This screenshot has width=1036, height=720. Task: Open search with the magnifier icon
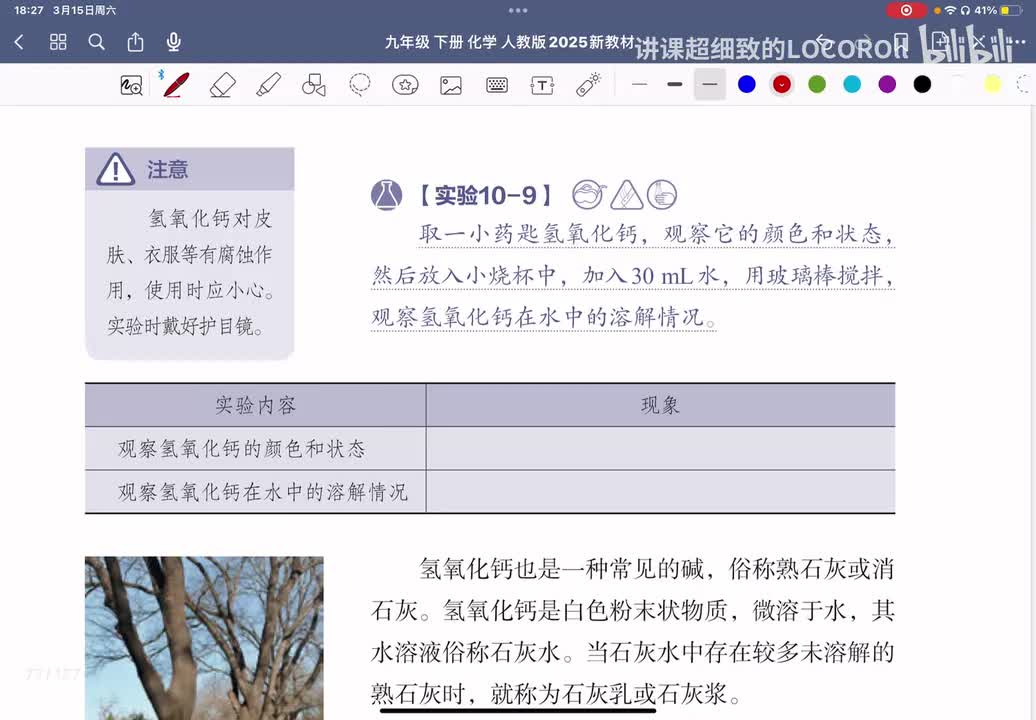(x=96, y=42)
